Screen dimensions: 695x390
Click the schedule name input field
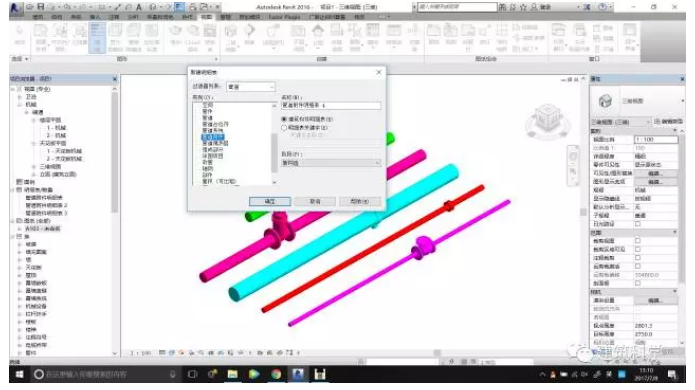pyautogui.click(x=331, y=105)
